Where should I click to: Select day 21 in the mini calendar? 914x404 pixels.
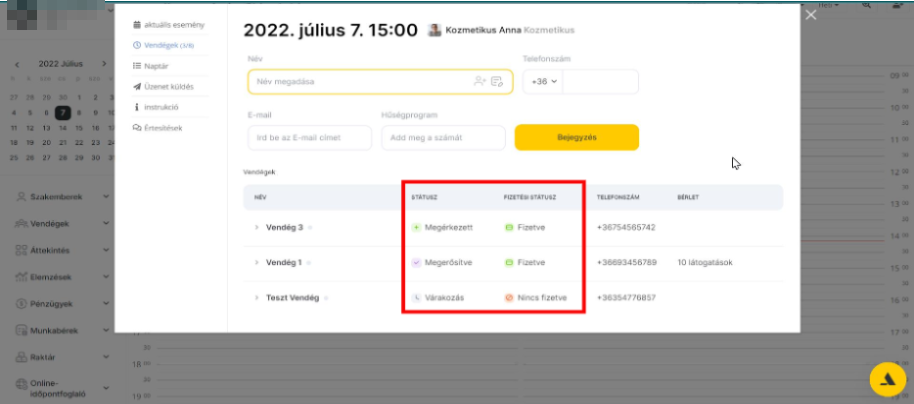63,143
